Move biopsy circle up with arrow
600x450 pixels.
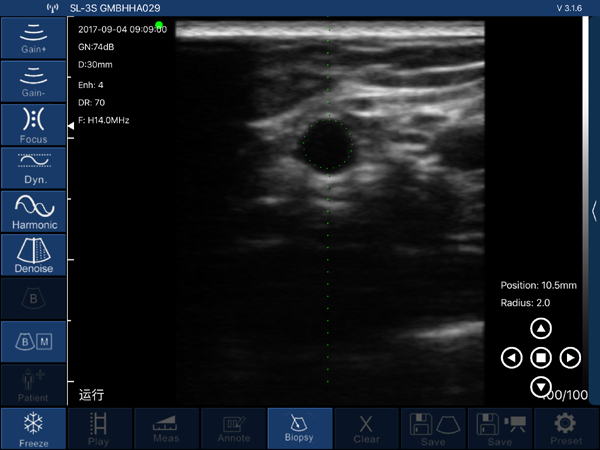[540, 329]
